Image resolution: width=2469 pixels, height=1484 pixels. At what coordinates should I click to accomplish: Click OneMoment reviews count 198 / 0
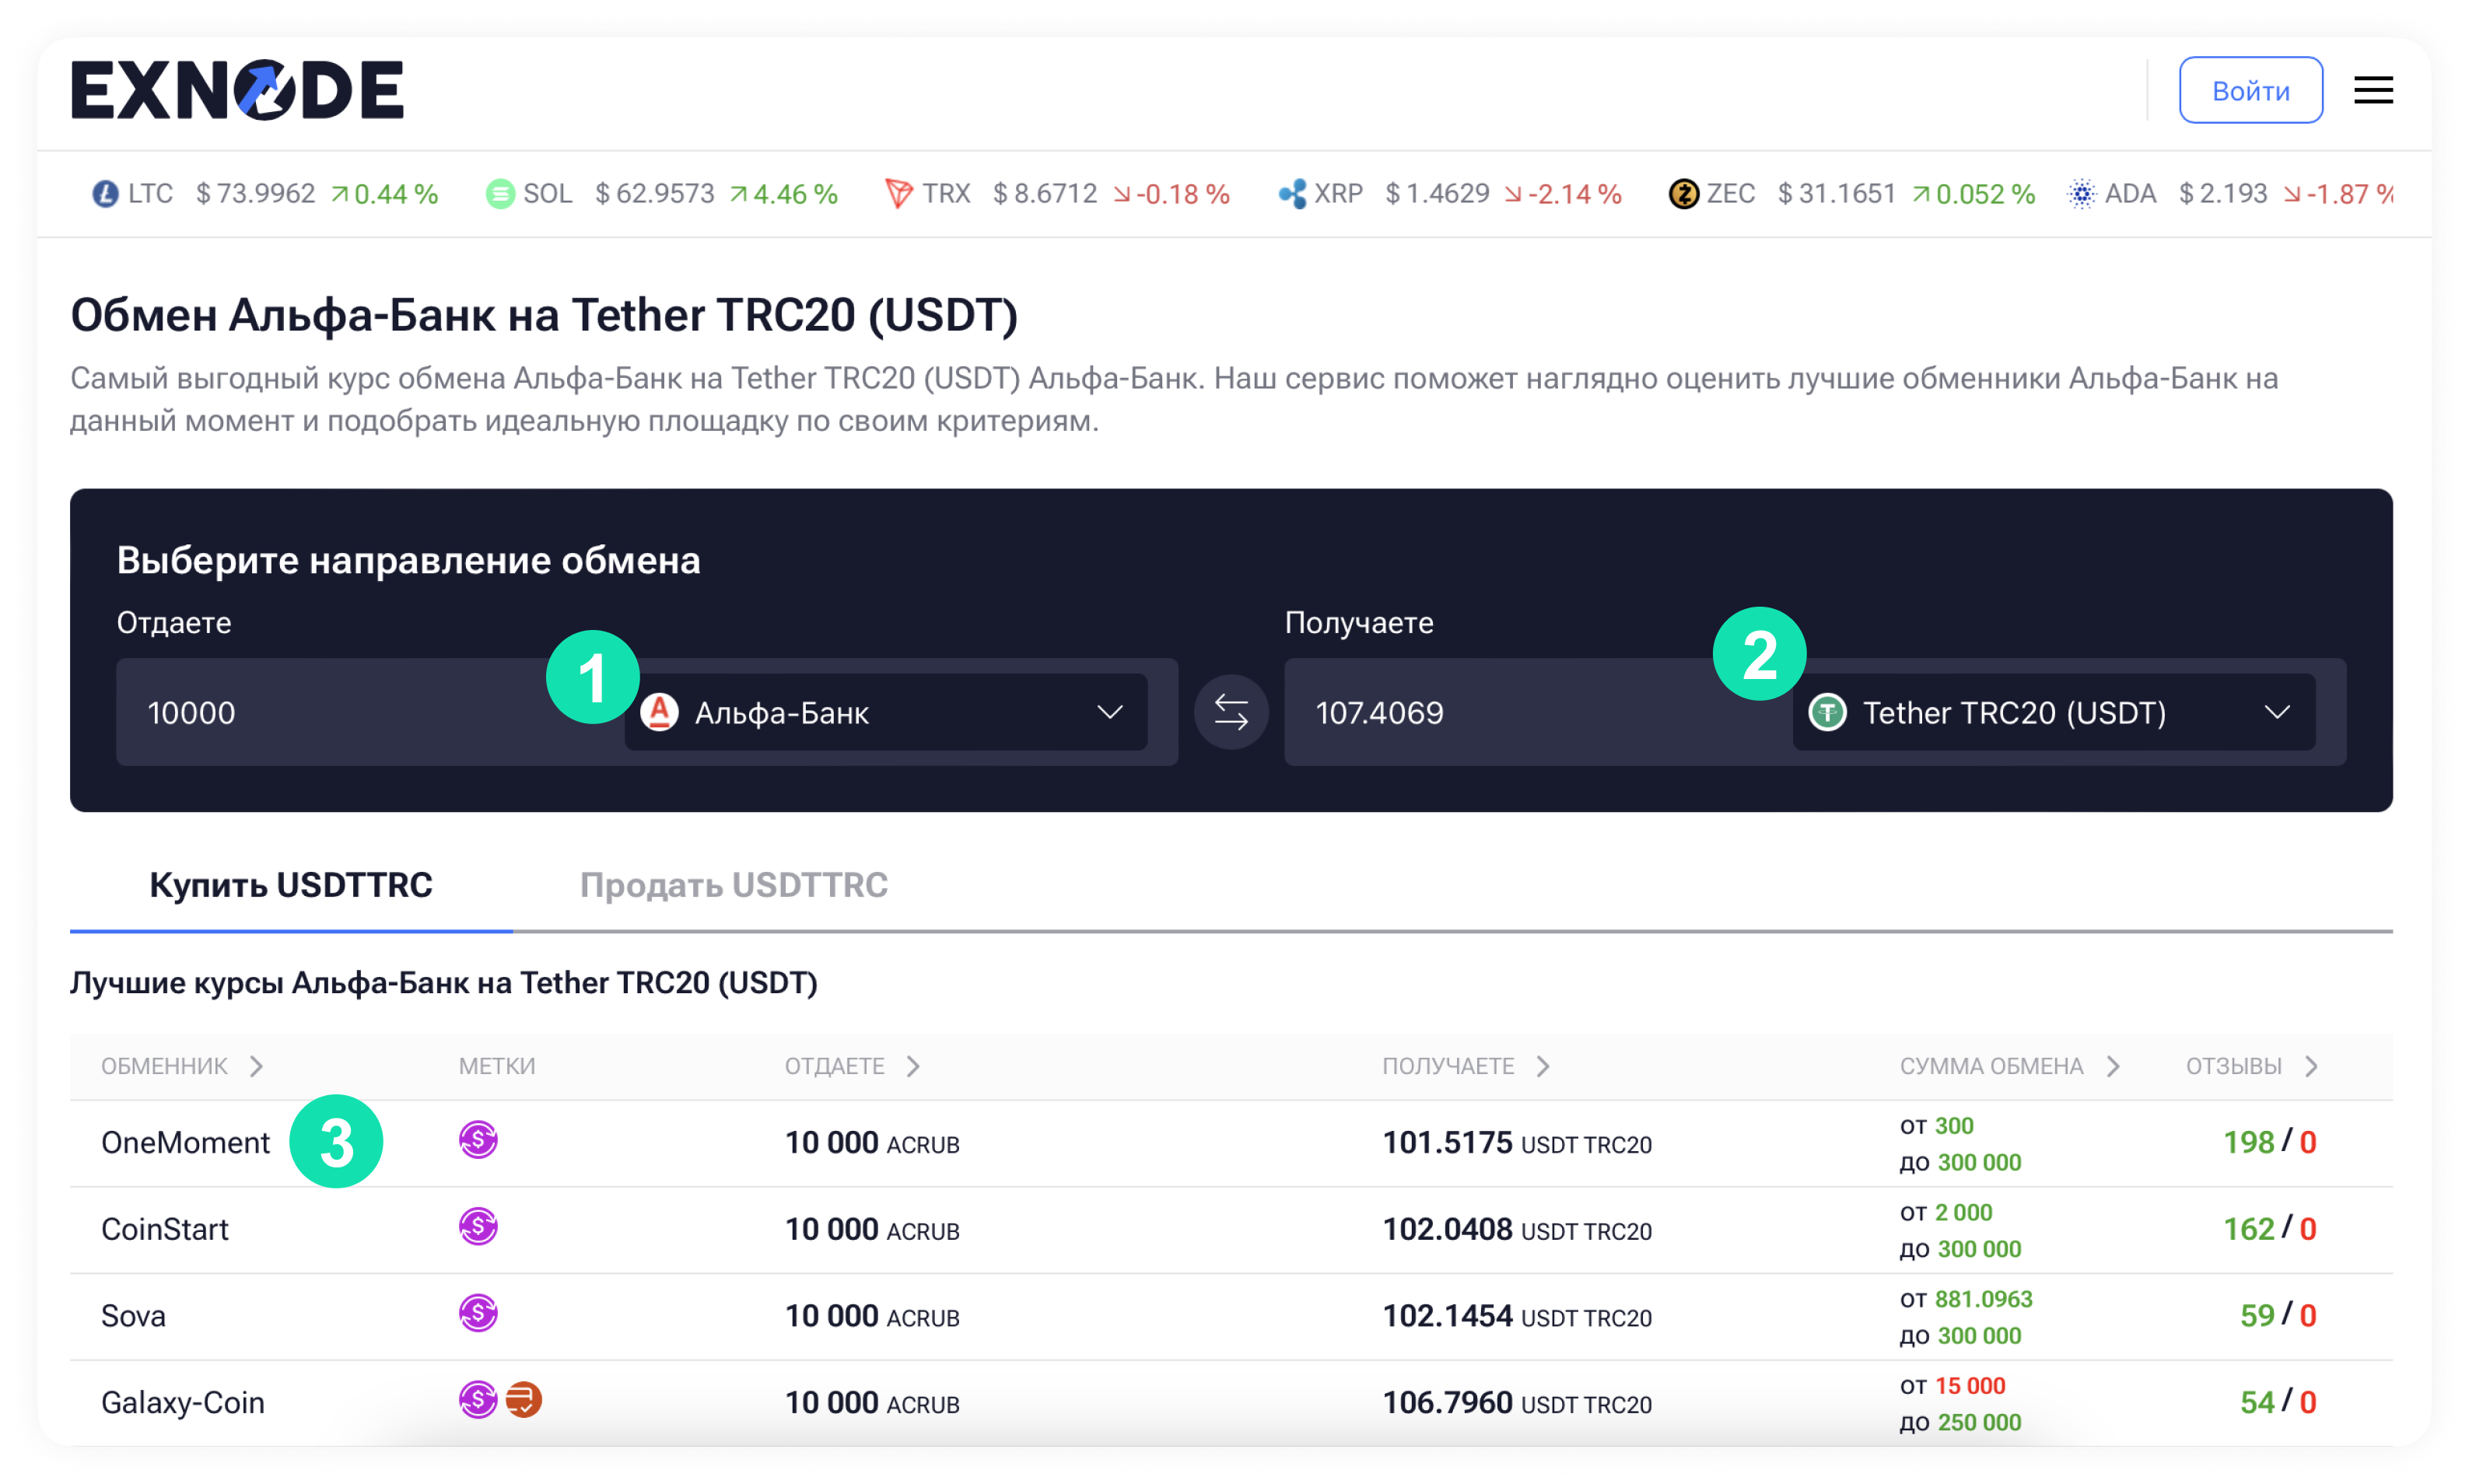click(2269, 1142)
